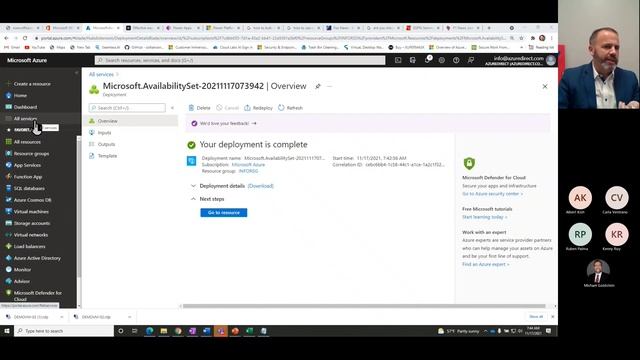Select the Template menu item

point(131,156)
